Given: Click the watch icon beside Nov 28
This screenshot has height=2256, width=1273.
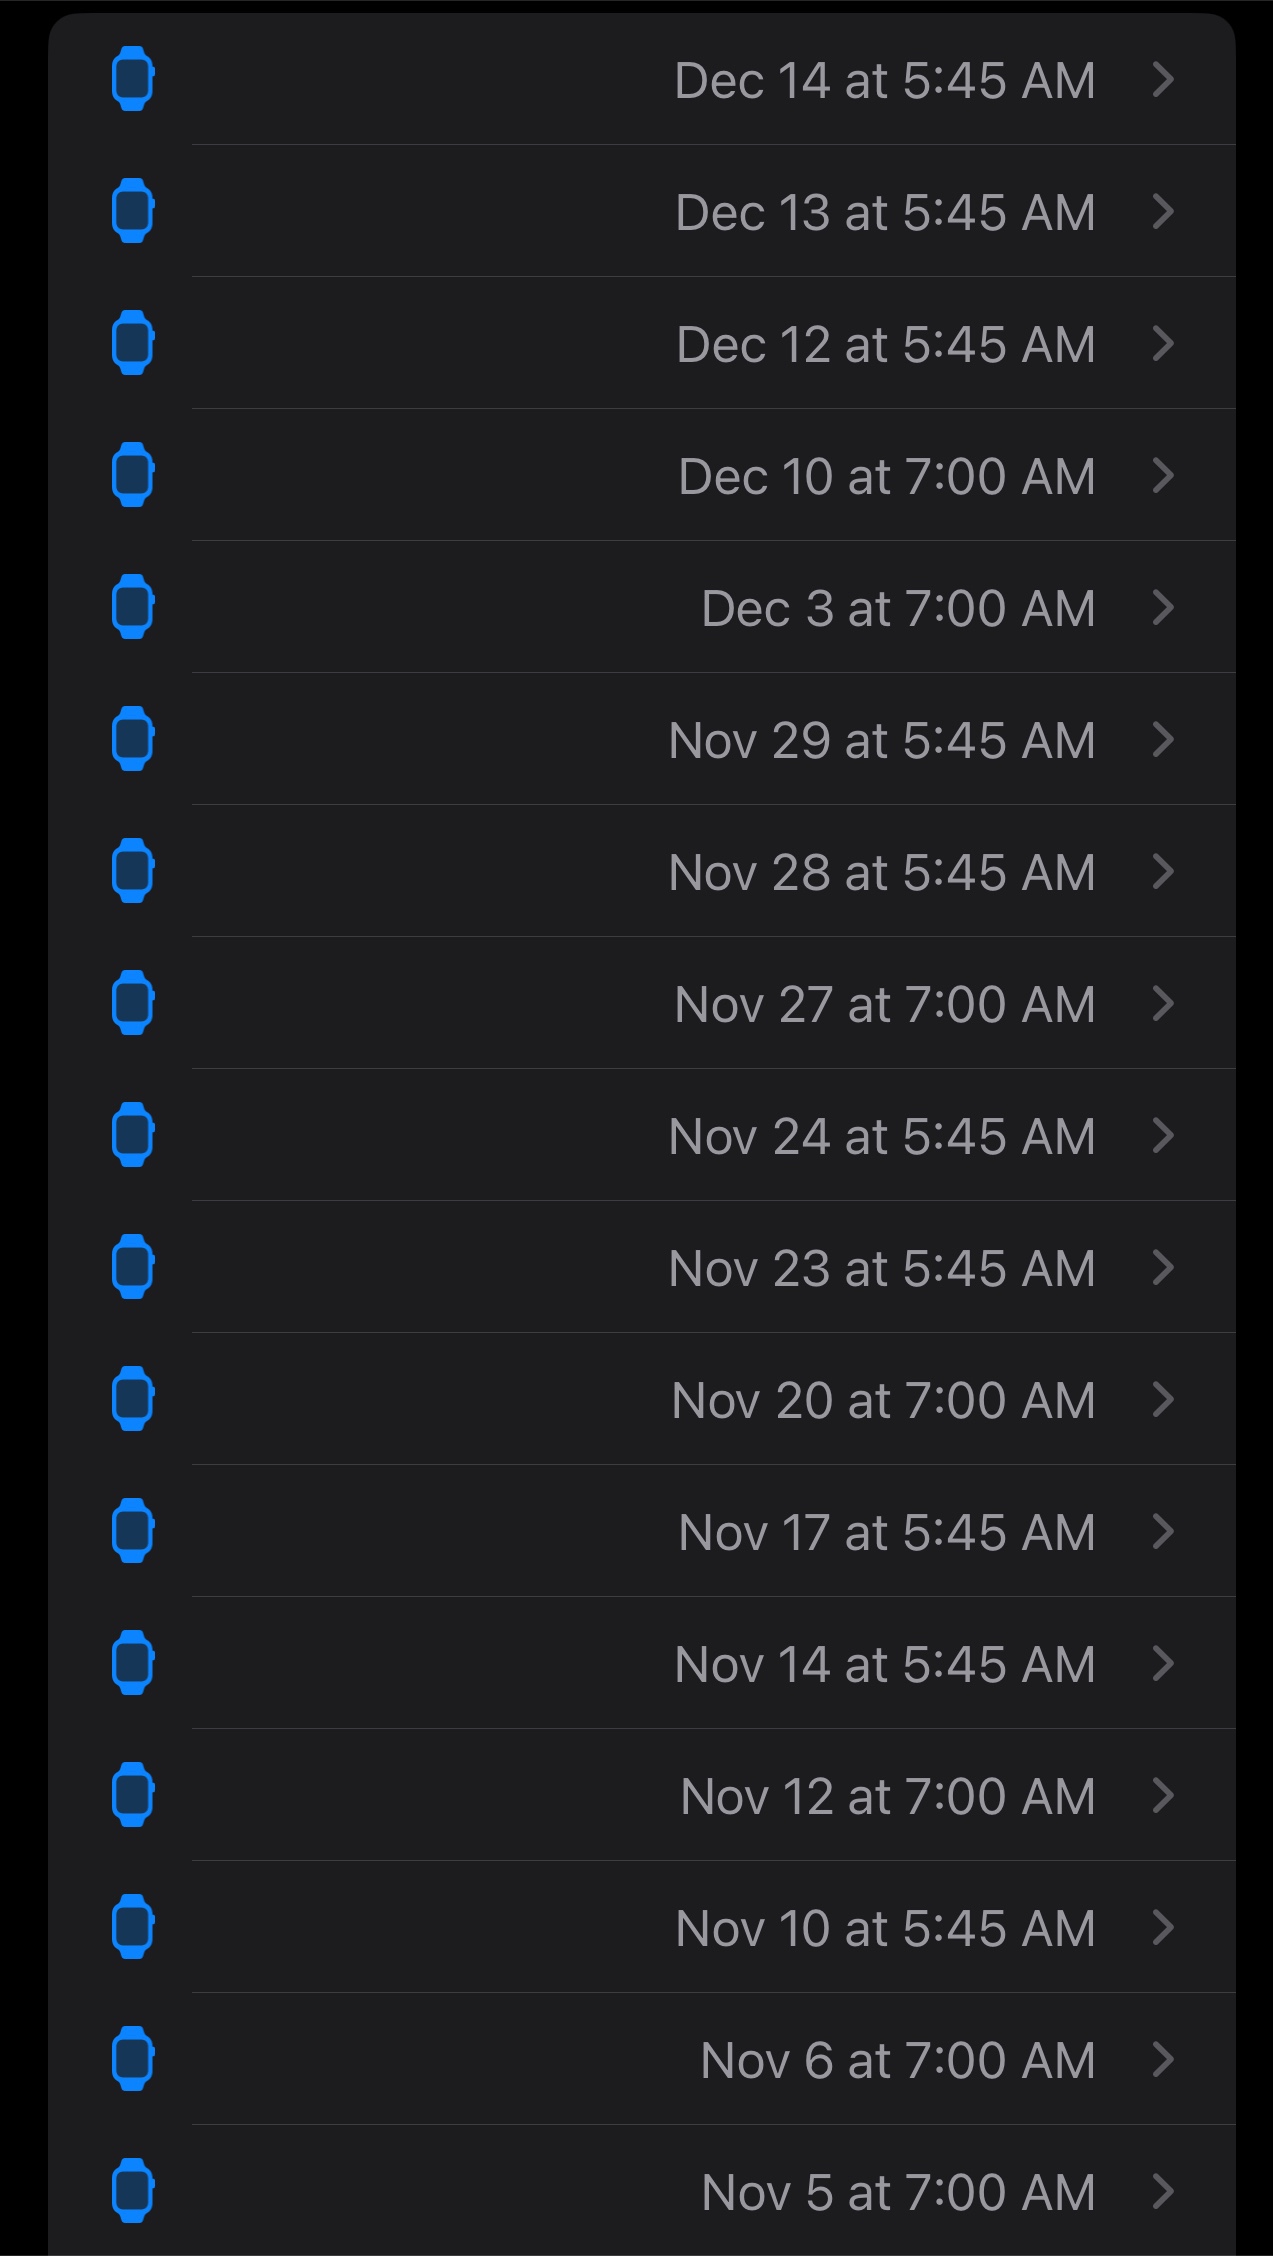Looking at the screenshot, I should coord(132,871).
